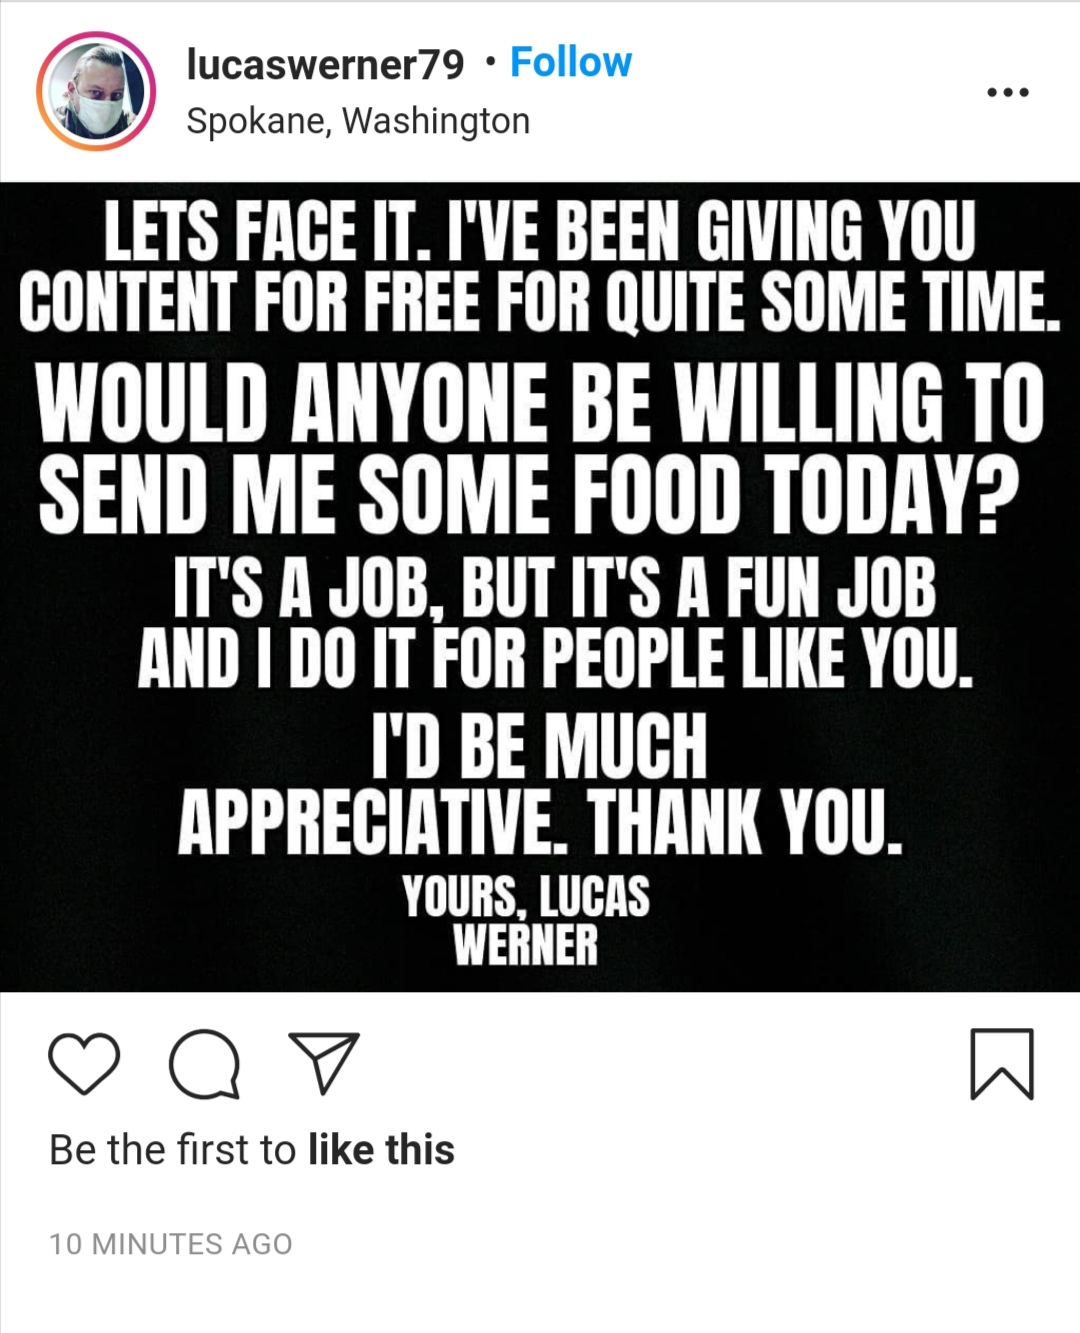This screenshot has width=1080, height=1333.
Task: Like the post with the heart icon
Action: click(x=84, y=1064)
